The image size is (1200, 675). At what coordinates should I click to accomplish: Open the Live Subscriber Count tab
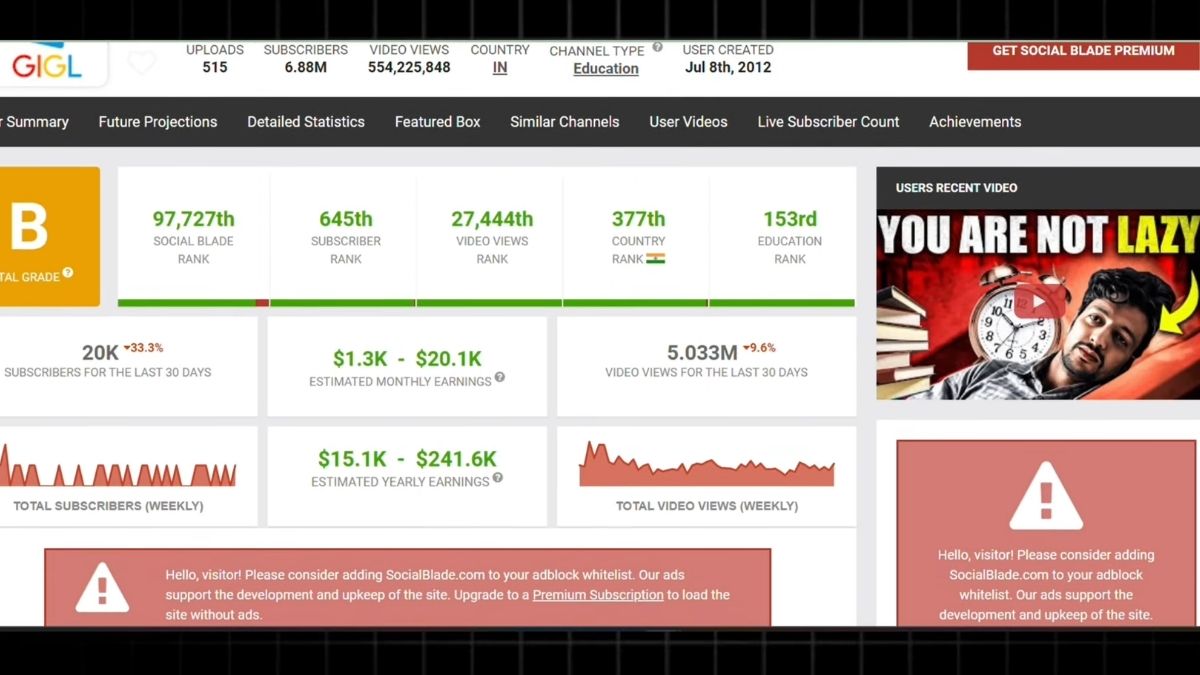click(828, 121)
